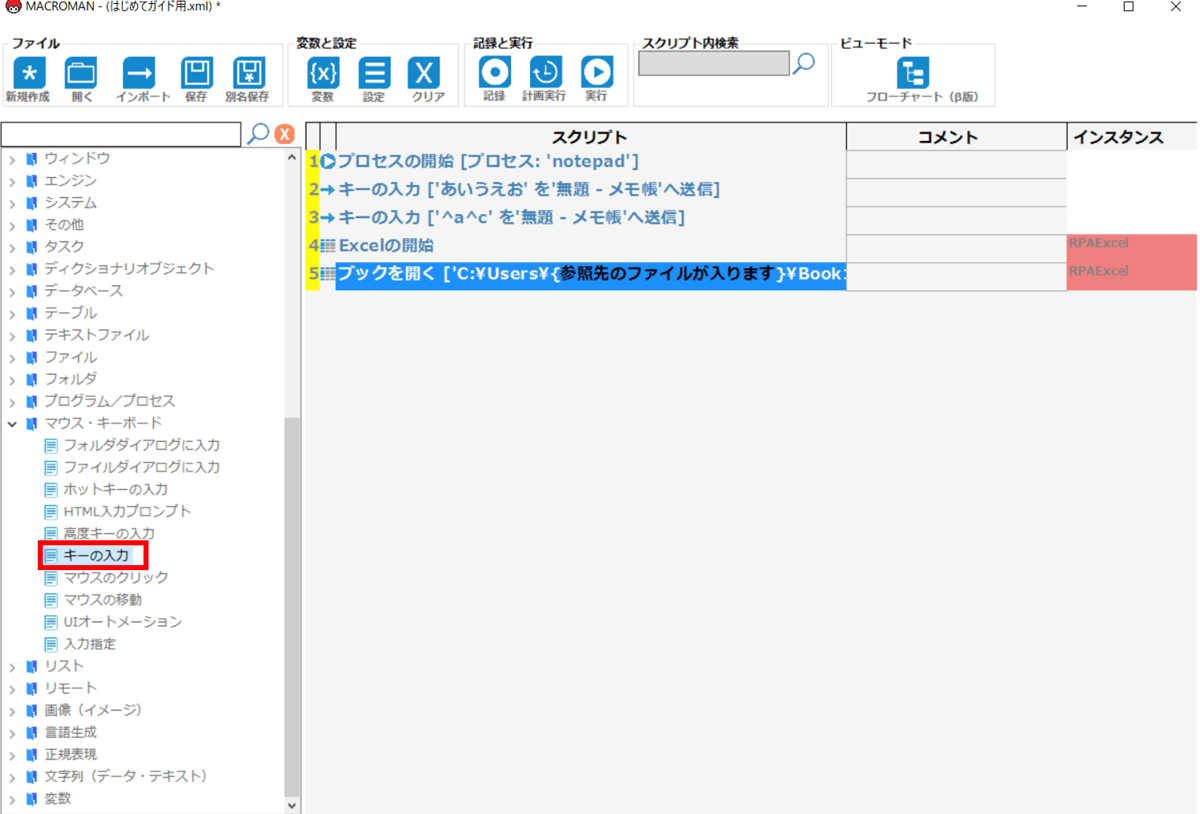Select script row sending '^a^c' to メモ帳
The width and height of the screenshot is (1200, 814).
(x=591, y=217)
